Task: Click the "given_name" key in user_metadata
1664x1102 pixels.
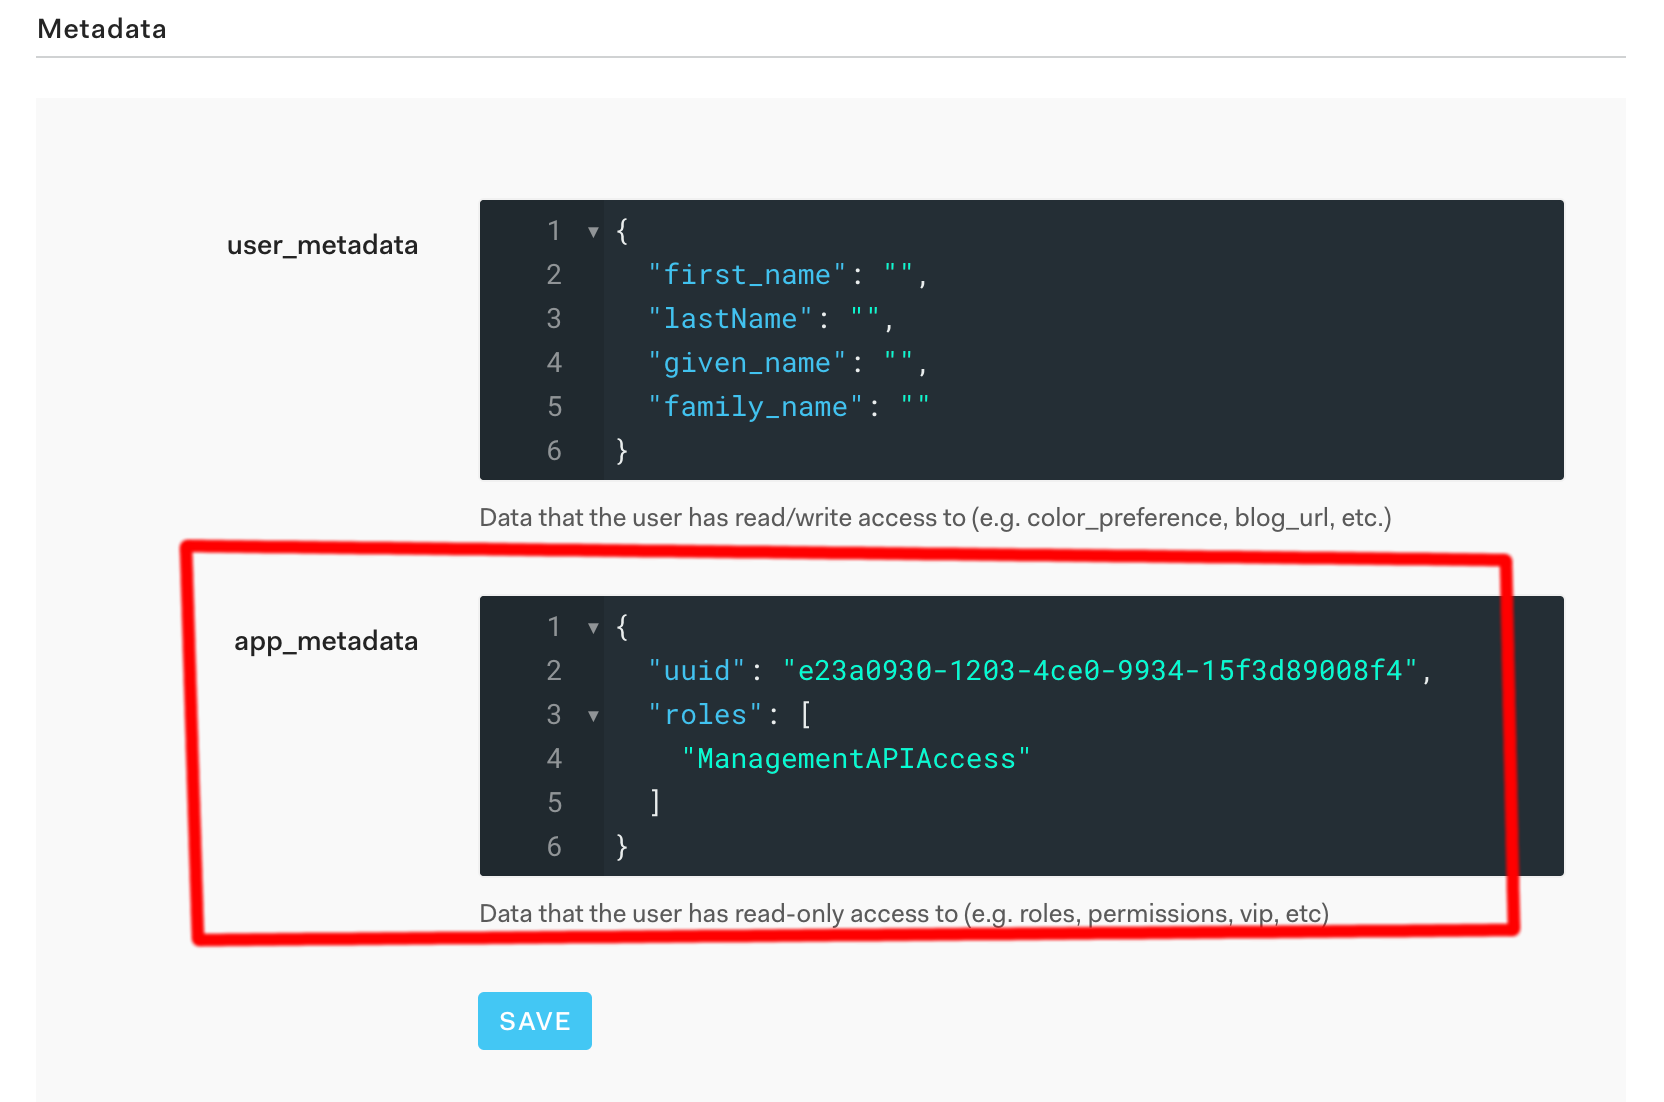Action: [x=747, y=363]
